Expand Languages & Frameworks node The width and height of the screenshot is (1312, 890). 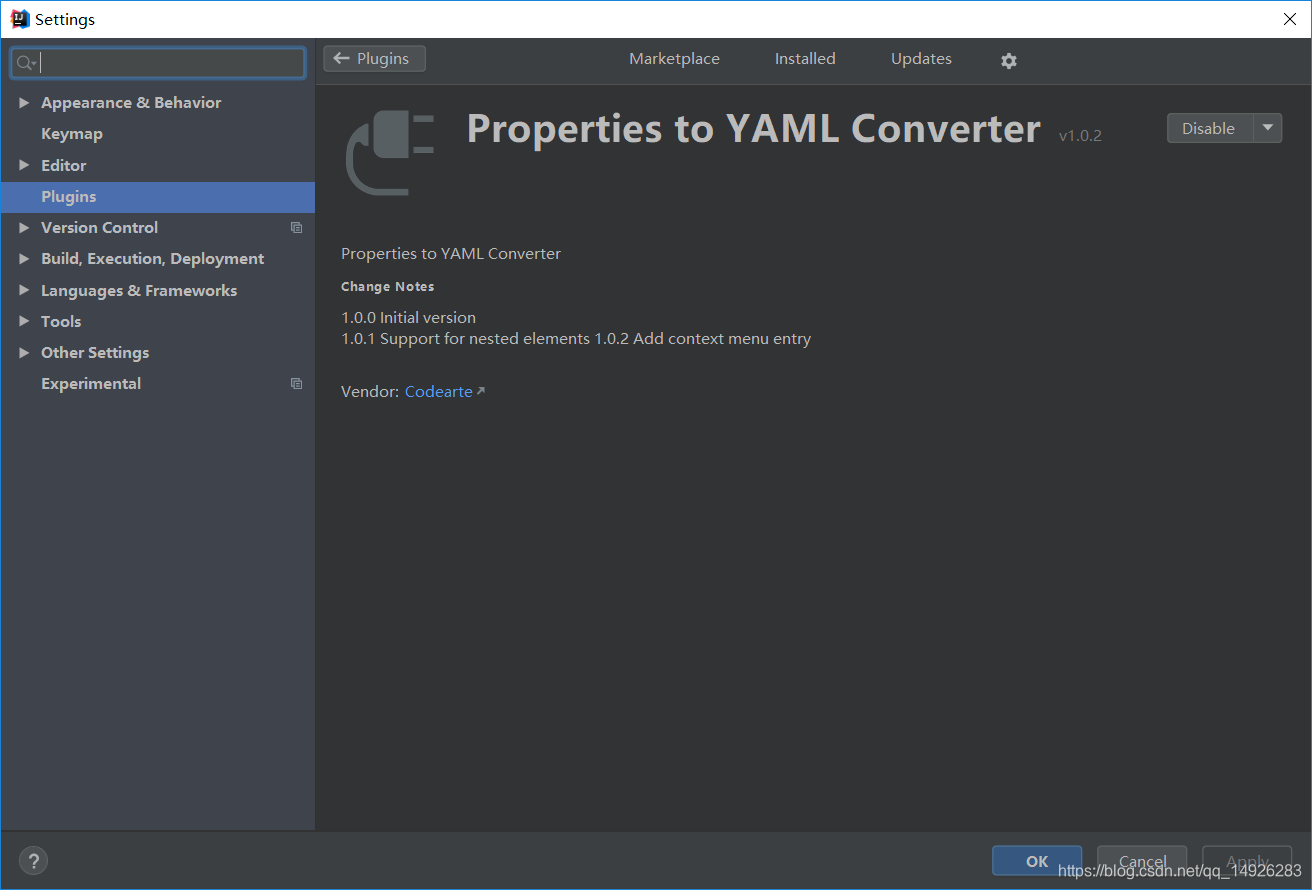pos(24,291)
